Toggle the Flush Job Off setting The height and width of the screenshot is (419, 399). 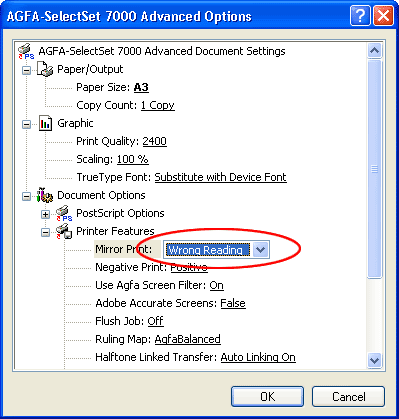click(x=155, y=321)
